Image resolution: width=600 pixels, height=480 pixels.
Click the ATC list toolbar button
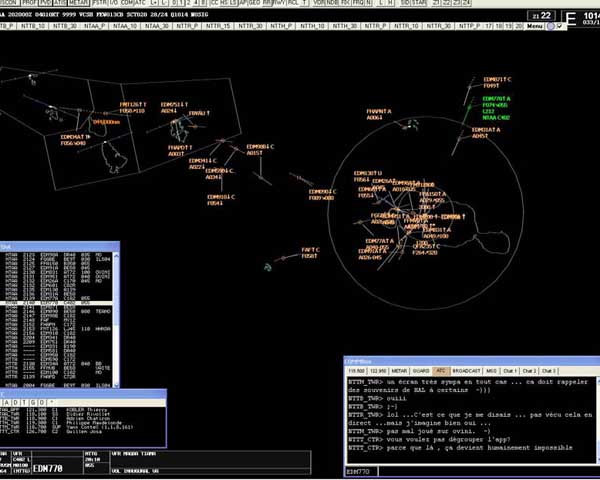tap(141, 3)
